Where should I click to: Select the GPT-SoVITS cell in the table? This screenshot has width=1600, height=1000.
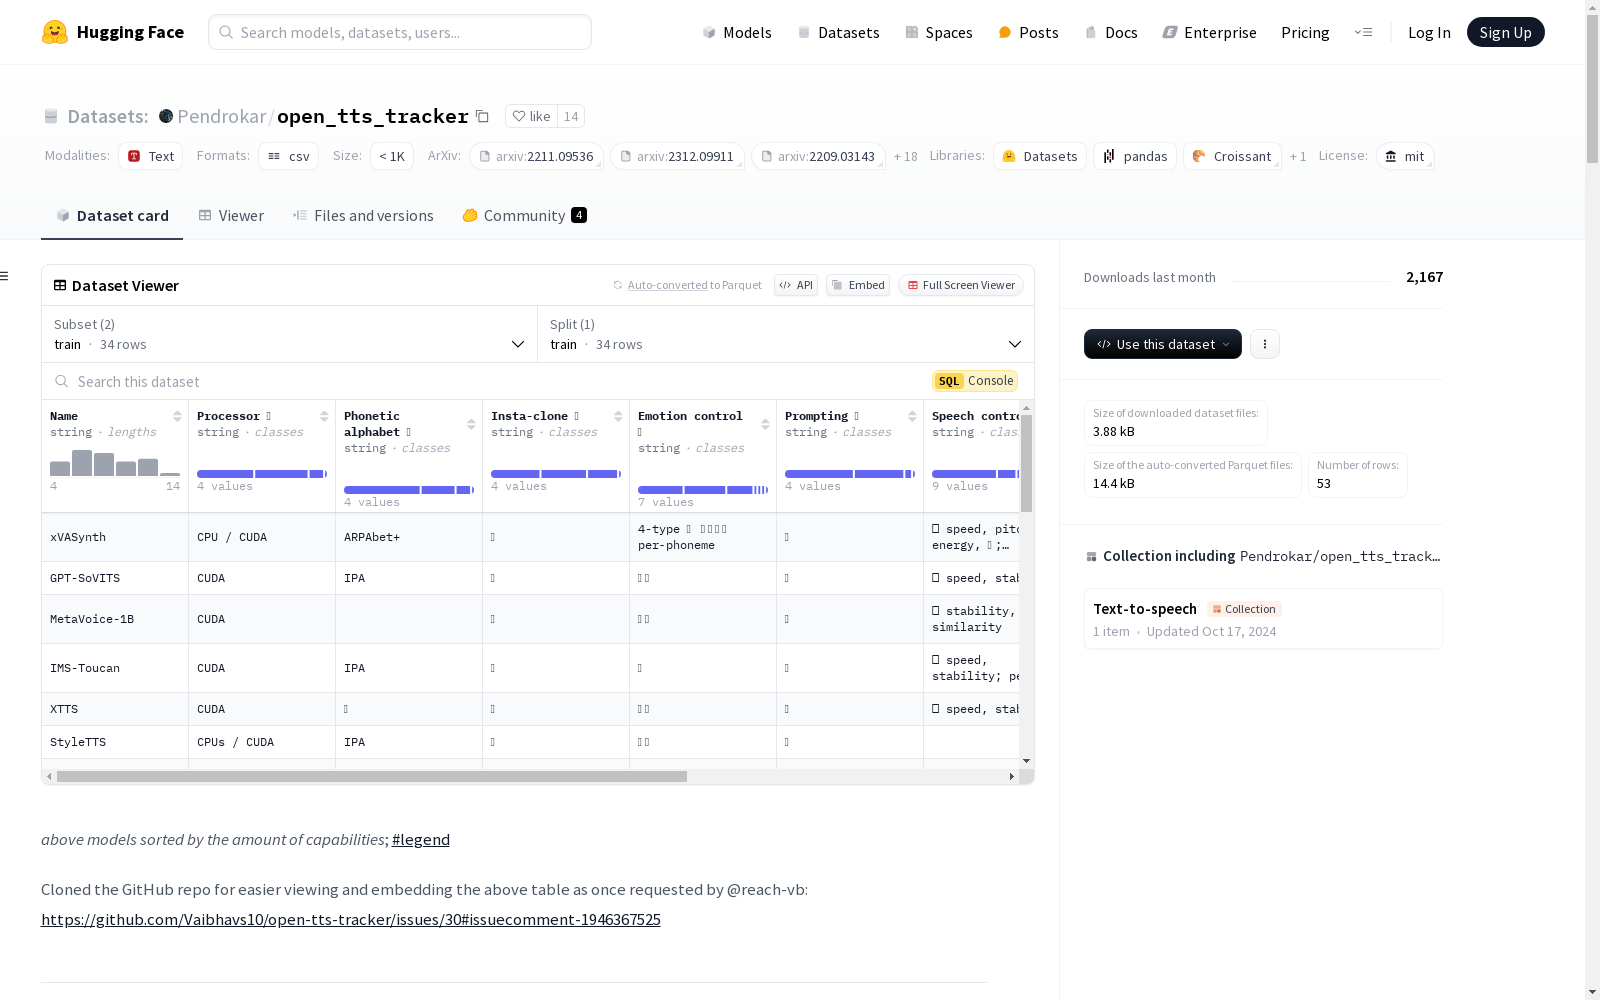tap(115, 578)
